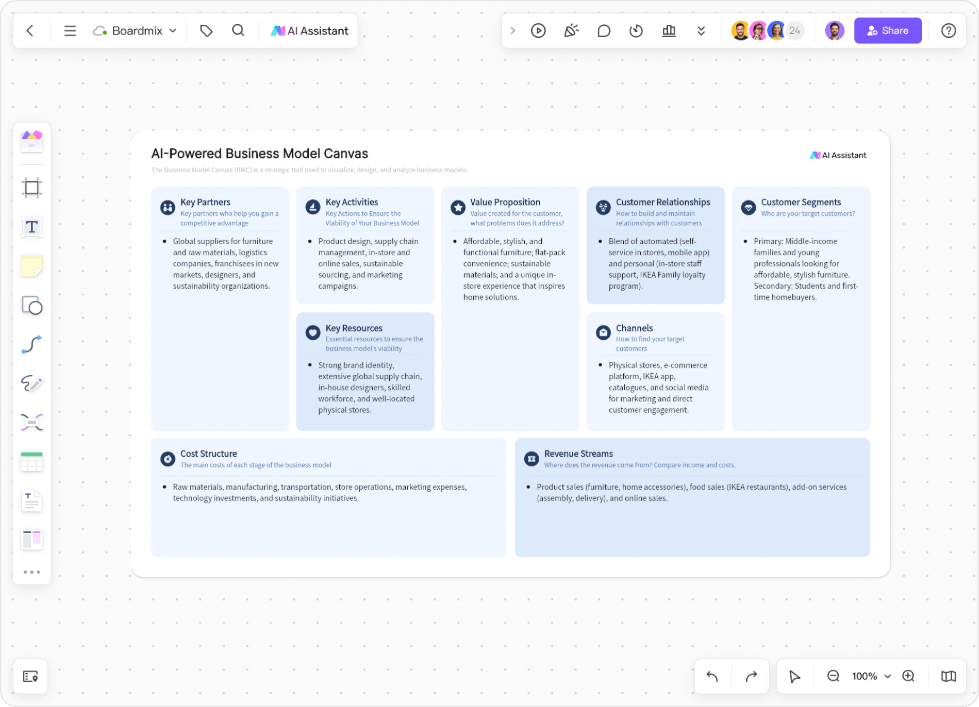Viewport: 979px width, 707px height.
Task: Zoom in with plus magnifier
Action: point(908,676)
